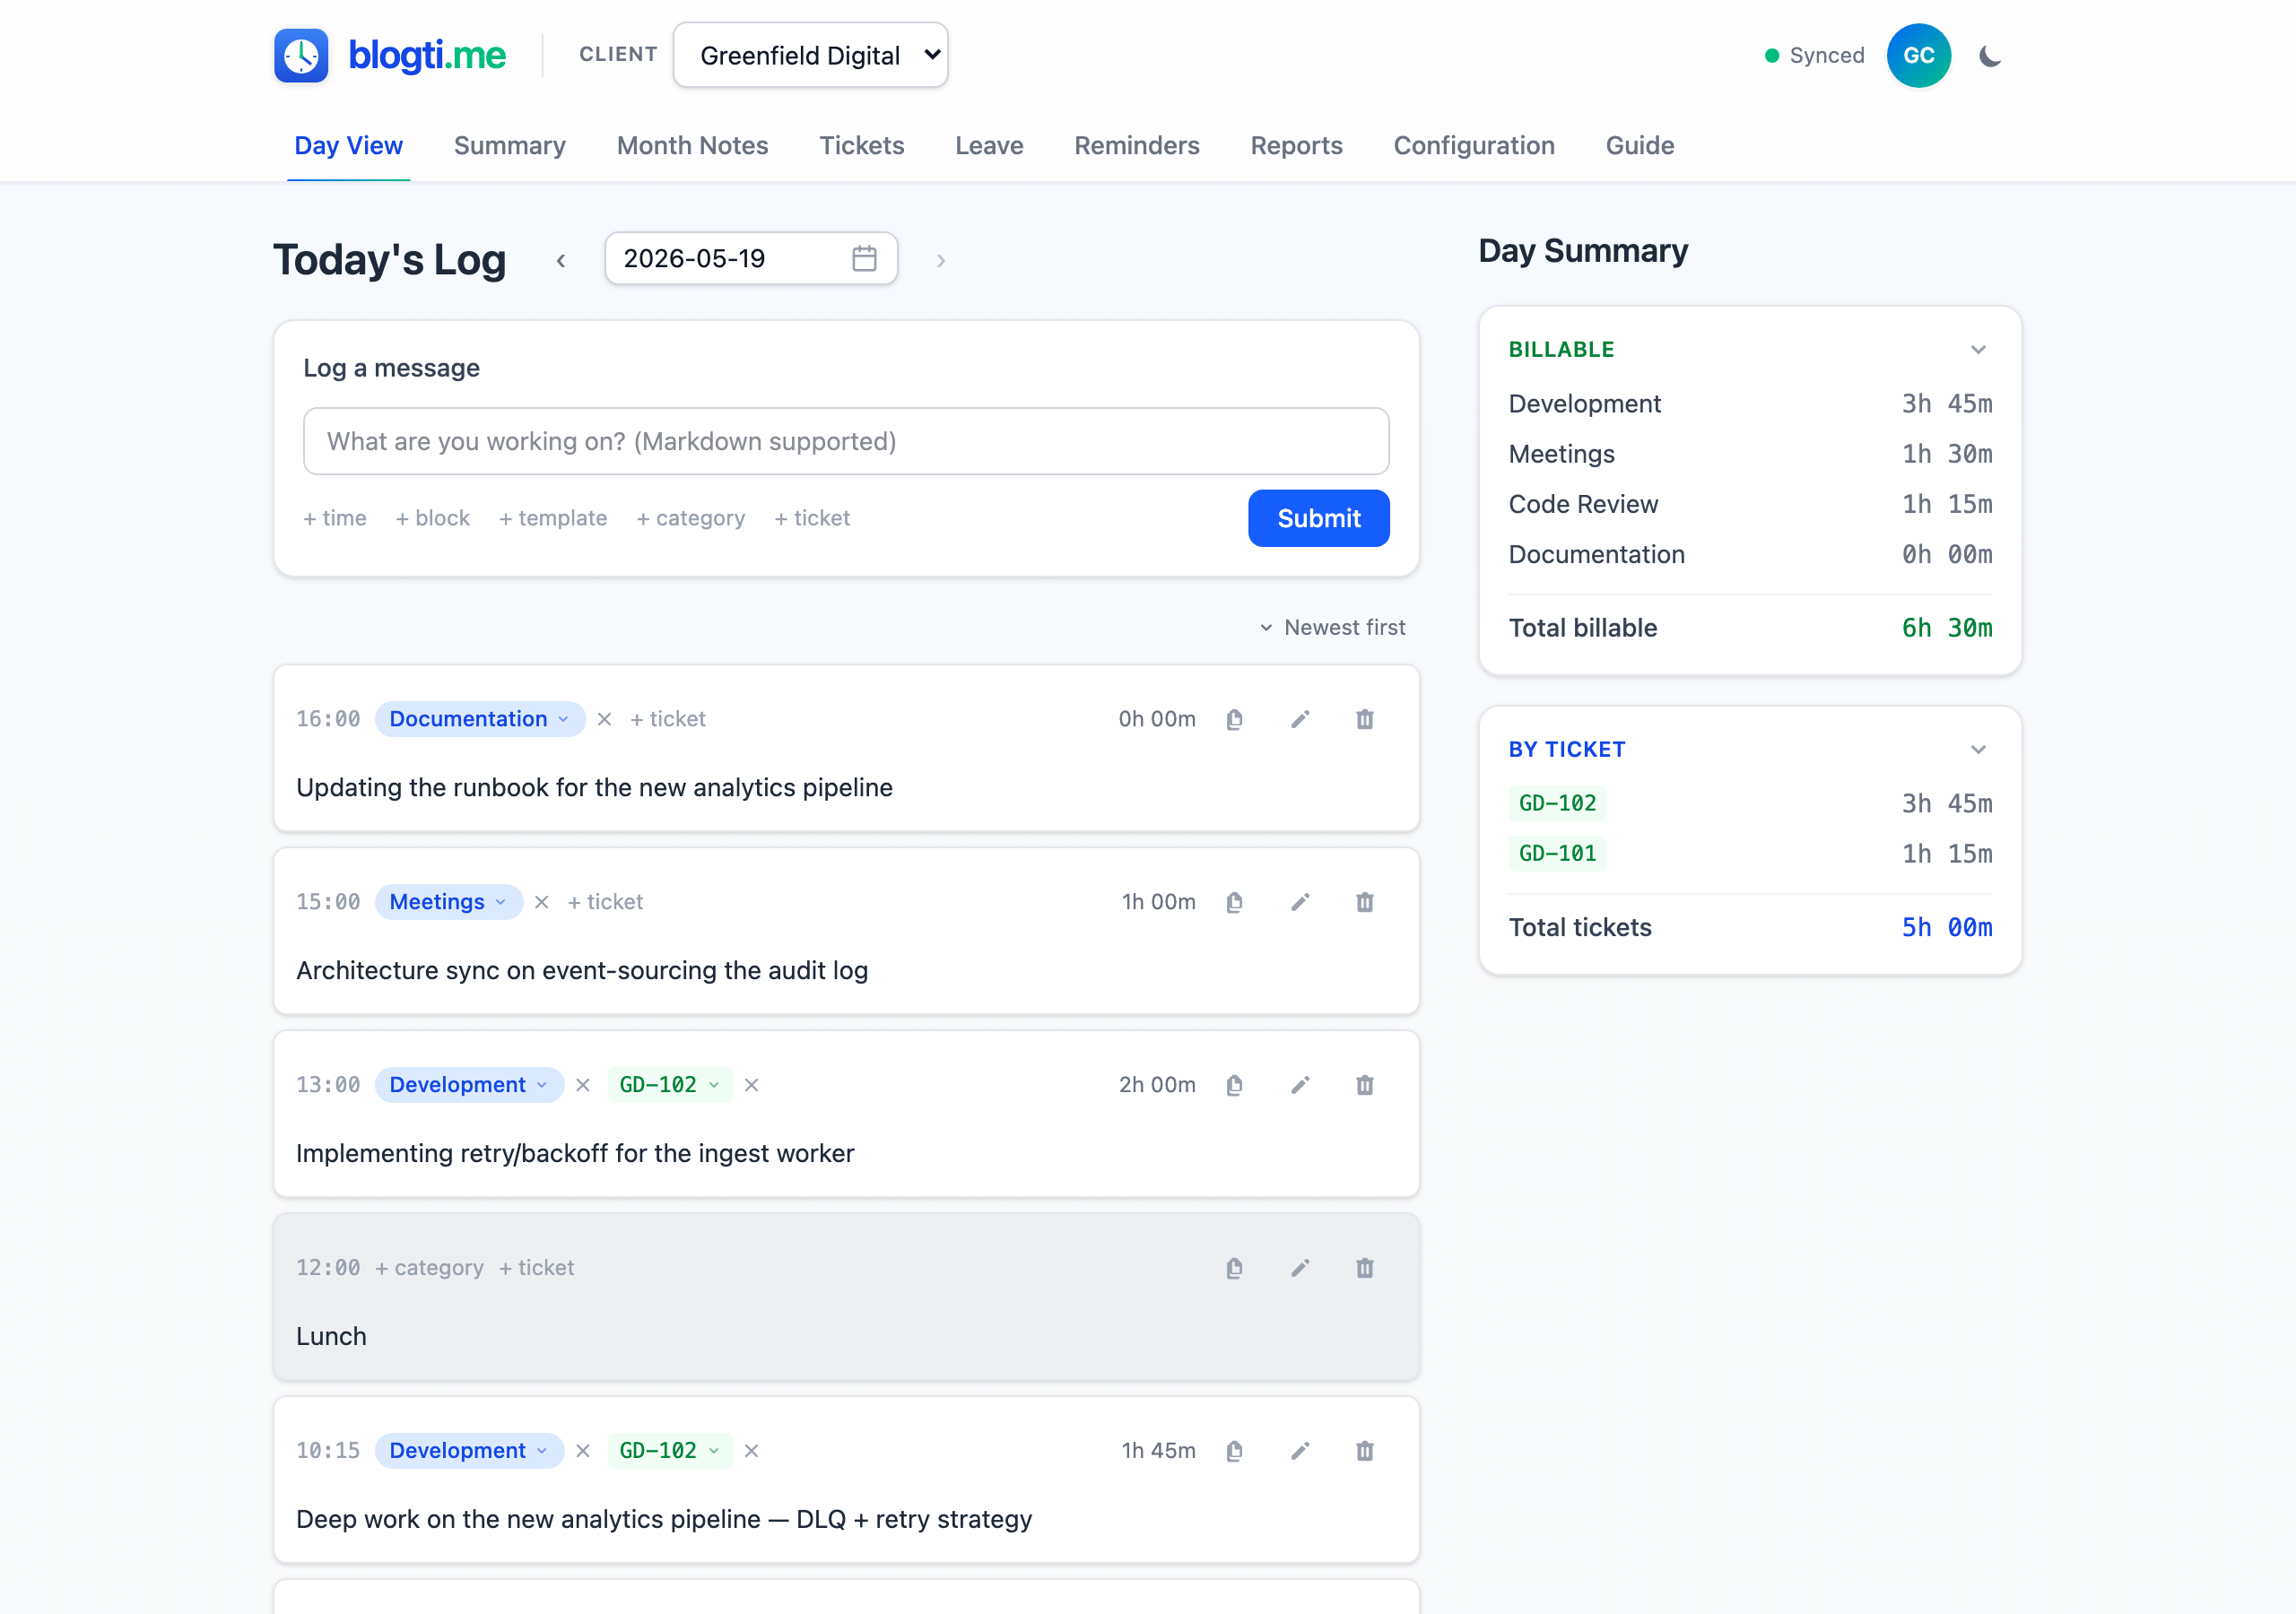This screenshot has height=1614, width=2296.
Task: Delete the 10:15 Deep work entry
Action: coord(1364,1451)
